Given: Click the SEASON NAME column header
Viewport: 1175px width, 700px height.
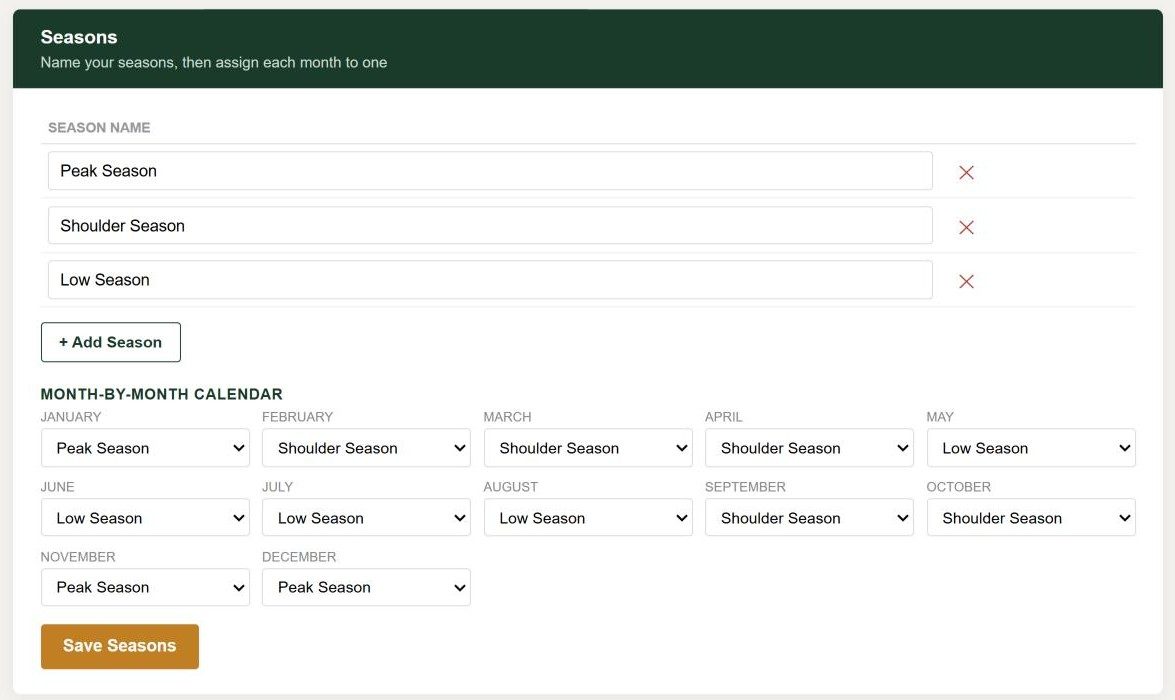Looking at the screenshot, I should click(x=99, y=127).
